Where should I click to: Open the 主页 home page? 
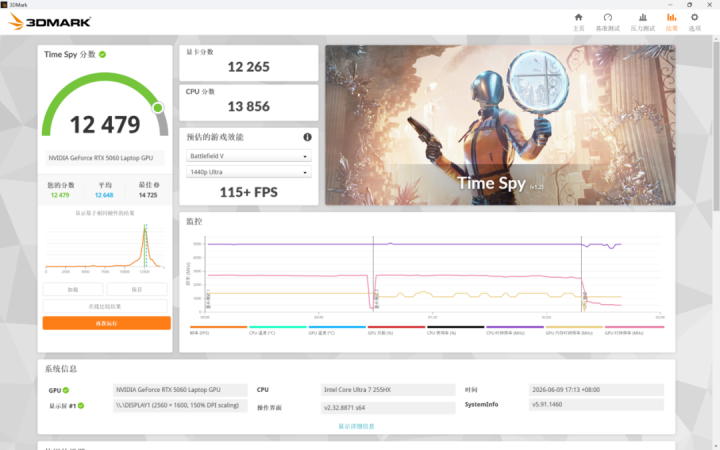point(579,22)
